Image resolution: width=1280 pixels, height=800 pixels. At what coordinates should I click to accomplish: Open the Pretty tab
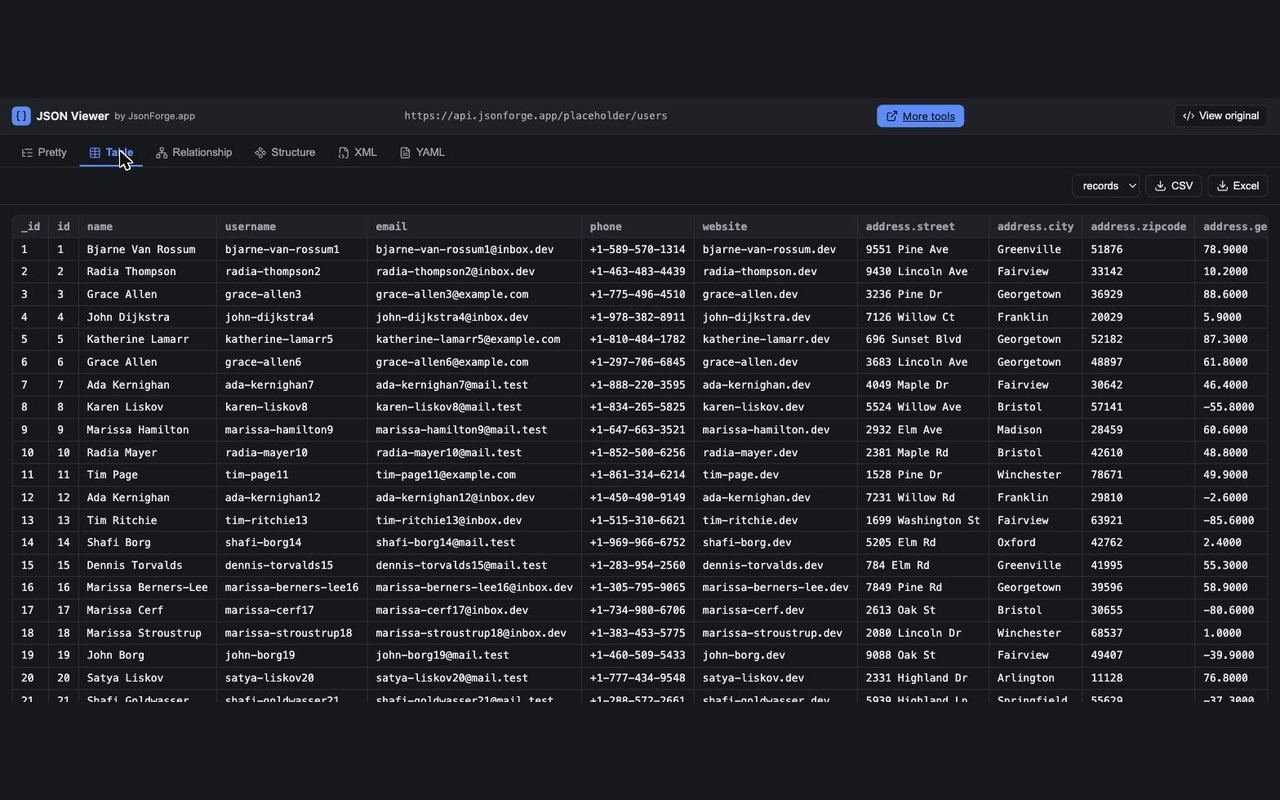coord(44,152)
